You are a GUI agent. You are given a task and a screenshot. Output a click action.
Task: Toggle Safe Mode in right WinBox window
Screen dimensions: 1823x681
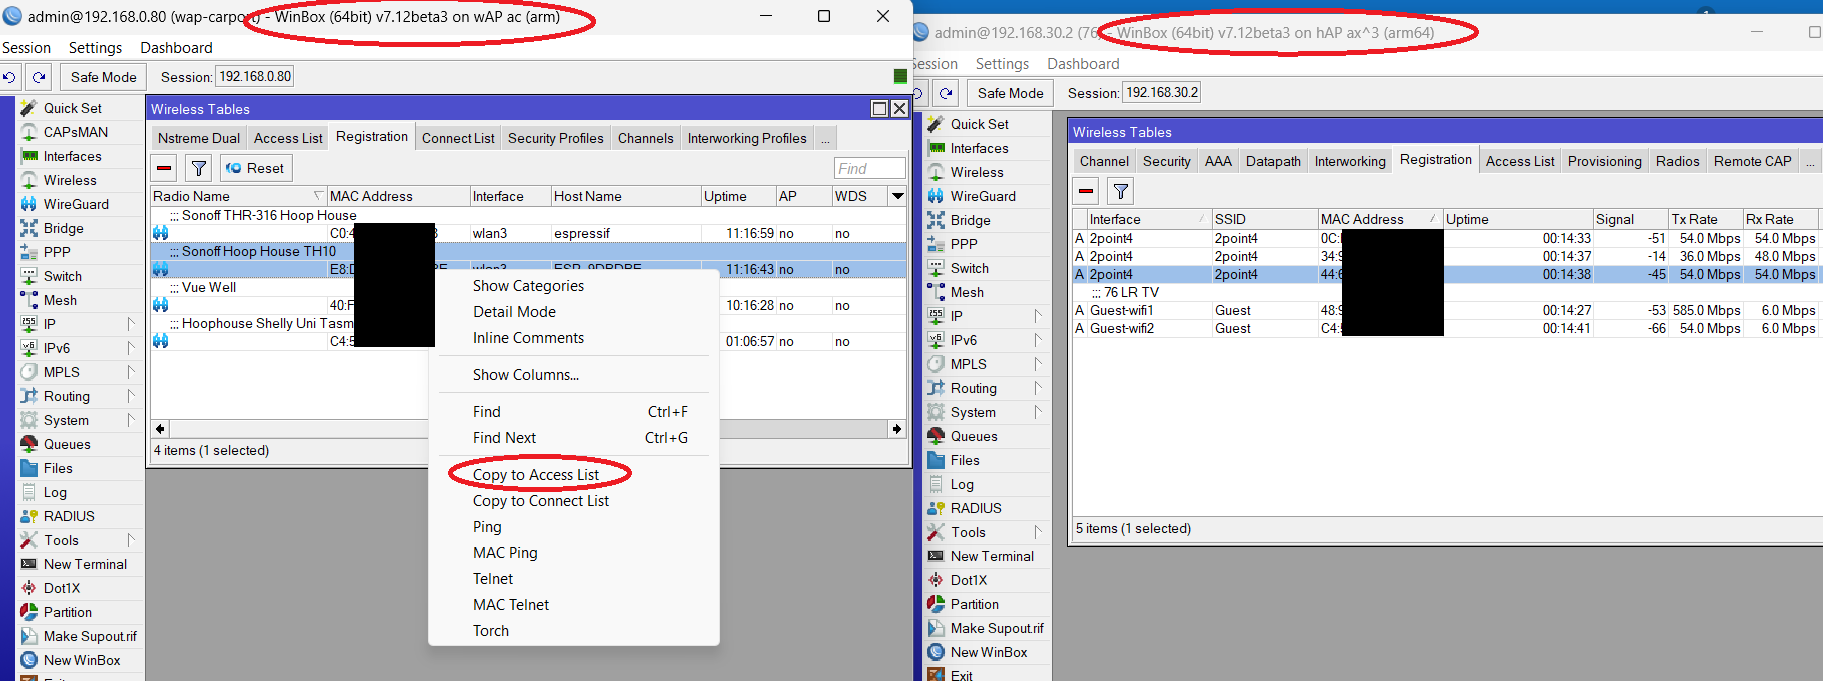tap(1010, 93)
